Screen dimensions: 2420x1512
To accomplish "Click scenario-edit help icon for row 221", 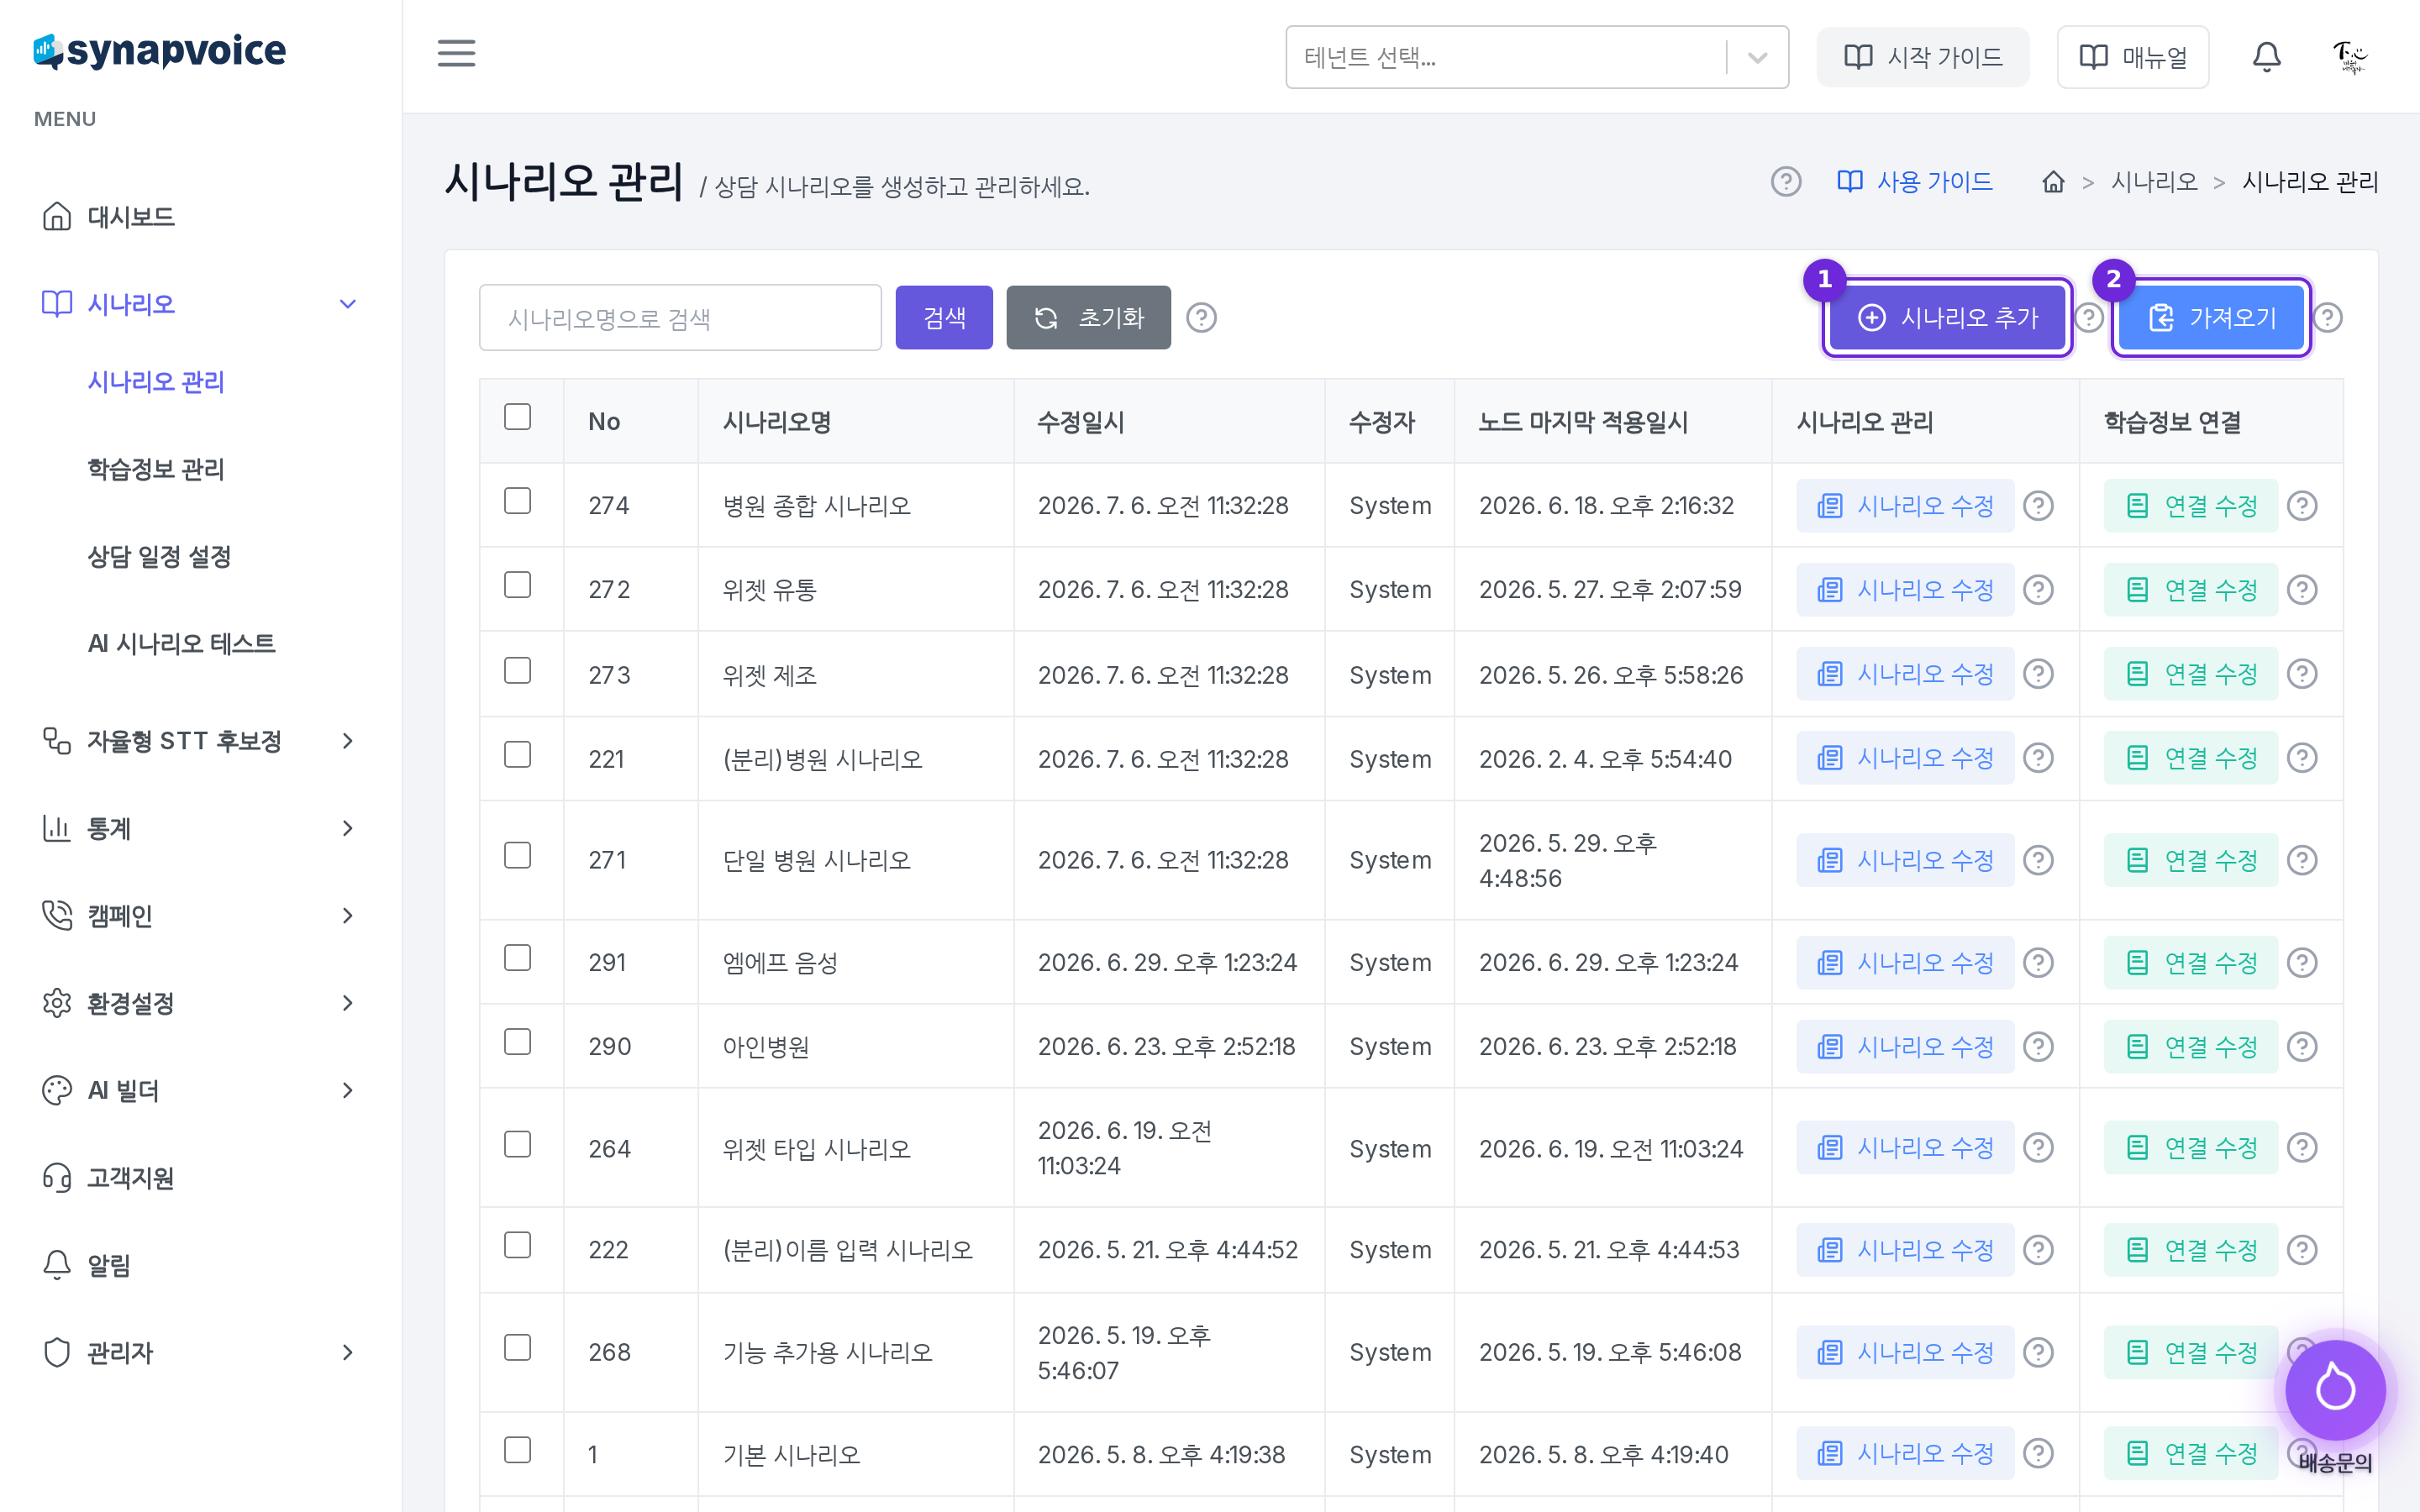I will (x=2038, y=758).
